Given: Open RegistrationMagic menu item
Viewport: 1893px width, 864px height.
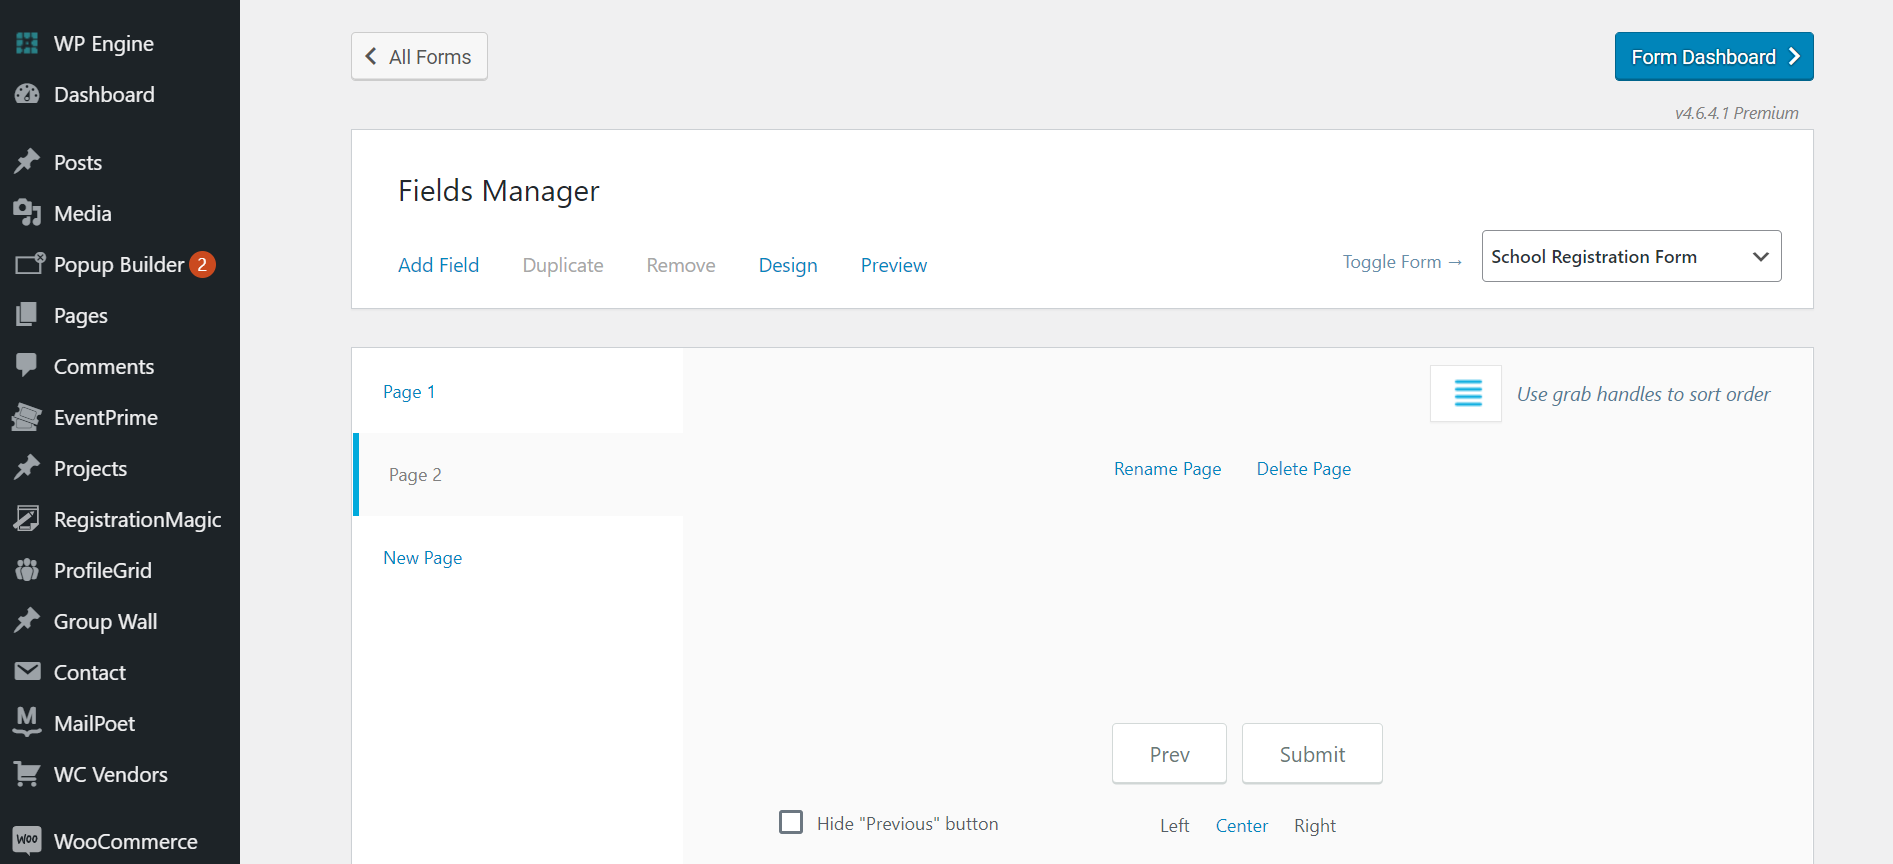Looking at the screenshot, I should (x=137, y=520).
